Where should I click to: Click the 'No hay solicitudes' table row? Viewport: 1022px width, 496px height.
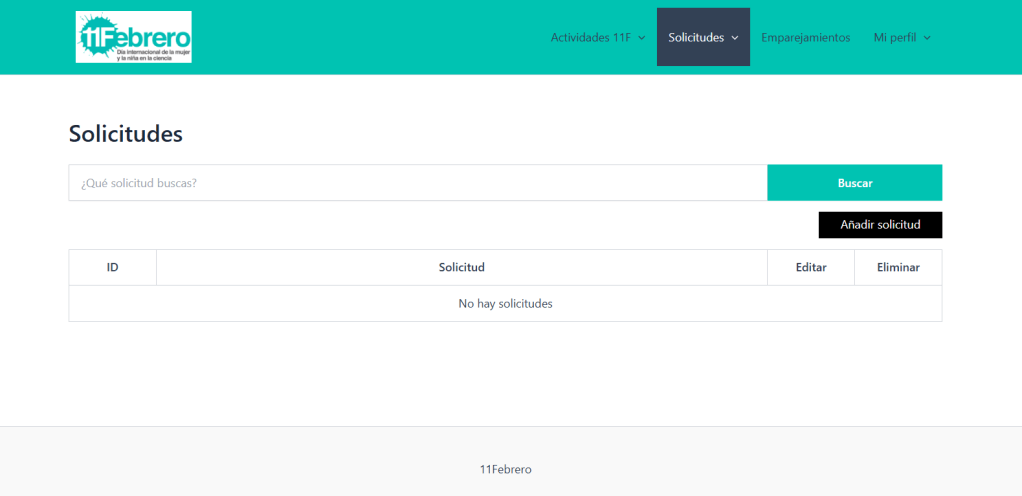(505, 304)
